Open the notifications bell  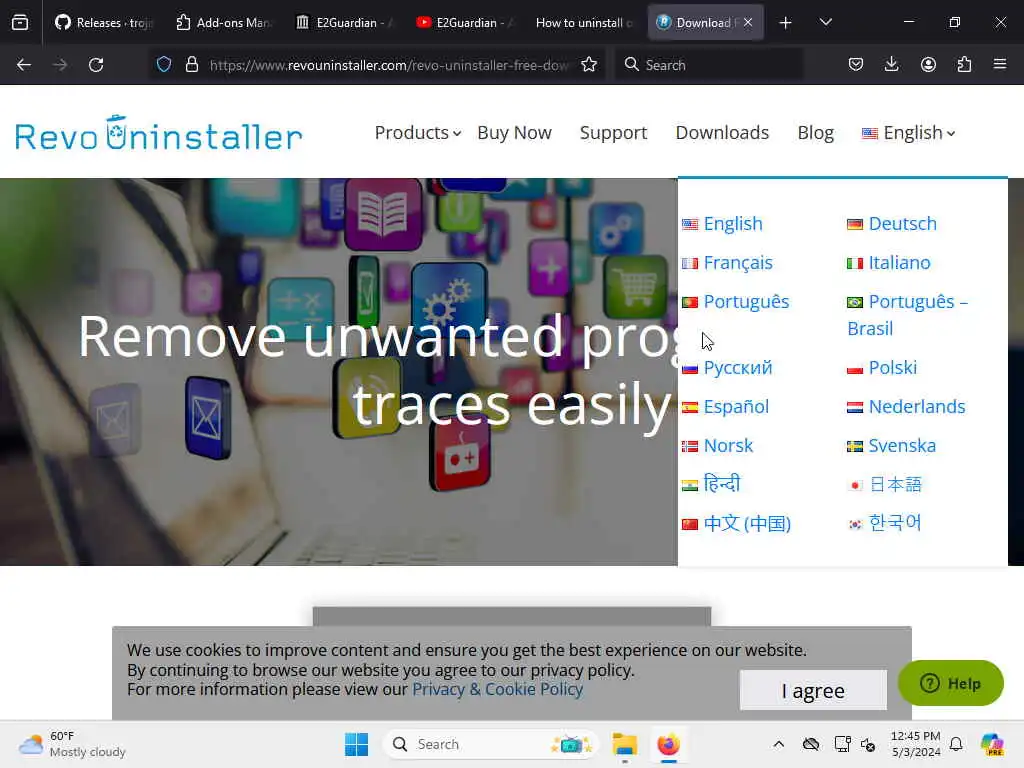956,744
